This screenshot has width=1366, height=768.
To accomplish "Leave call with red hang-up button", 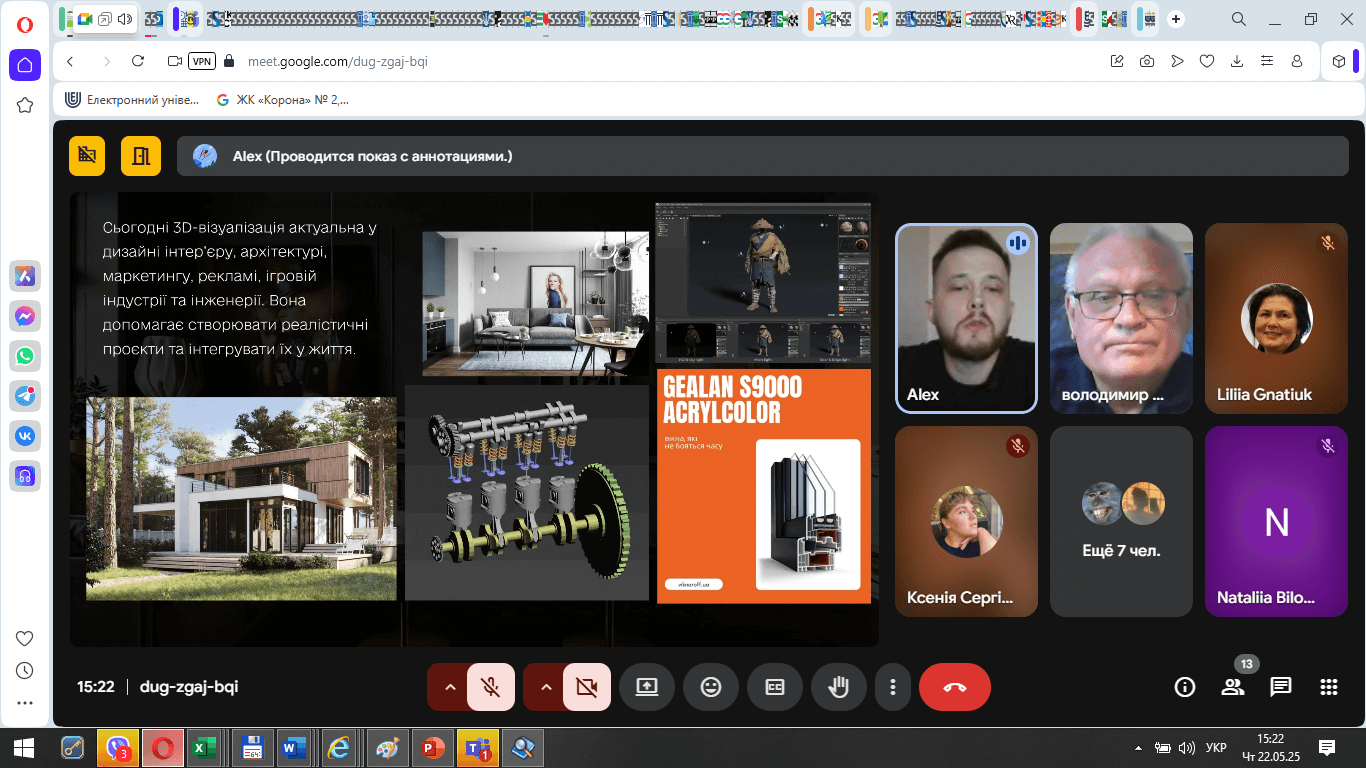I will point(955,687).
